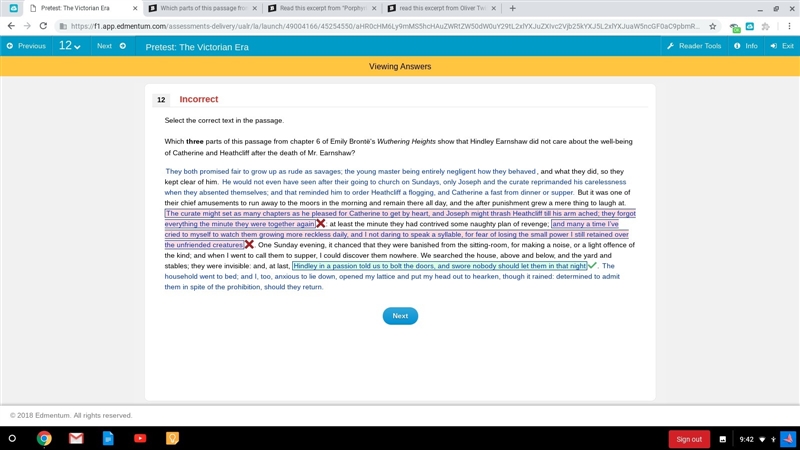The image size is (800, 450).
Task: Click the Incorrect status label
Action: 198,99
